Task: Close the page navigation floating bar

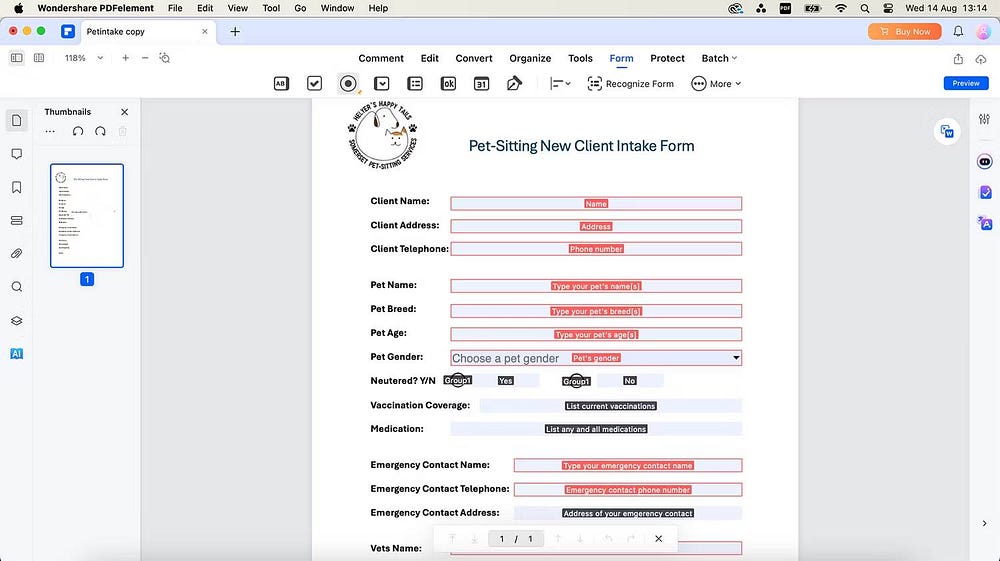Action: (x=658, y=539)
